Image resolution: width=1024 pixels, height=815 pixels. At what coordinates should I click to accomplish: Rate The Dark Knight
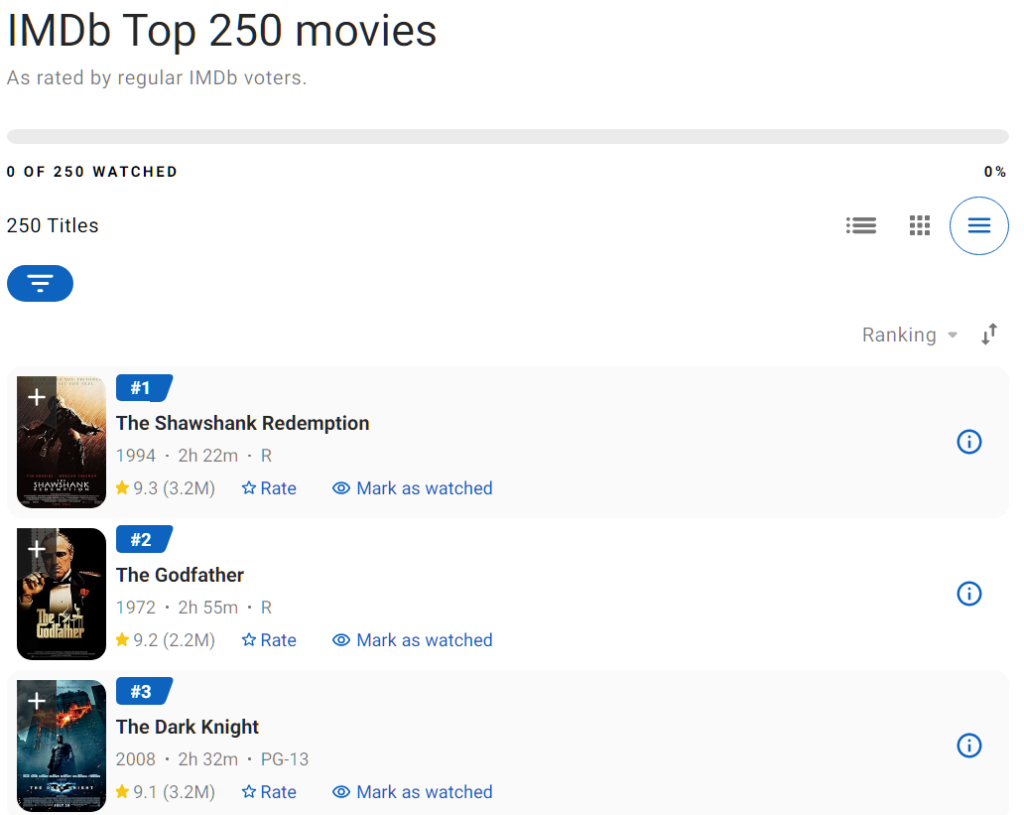(269, 792)
